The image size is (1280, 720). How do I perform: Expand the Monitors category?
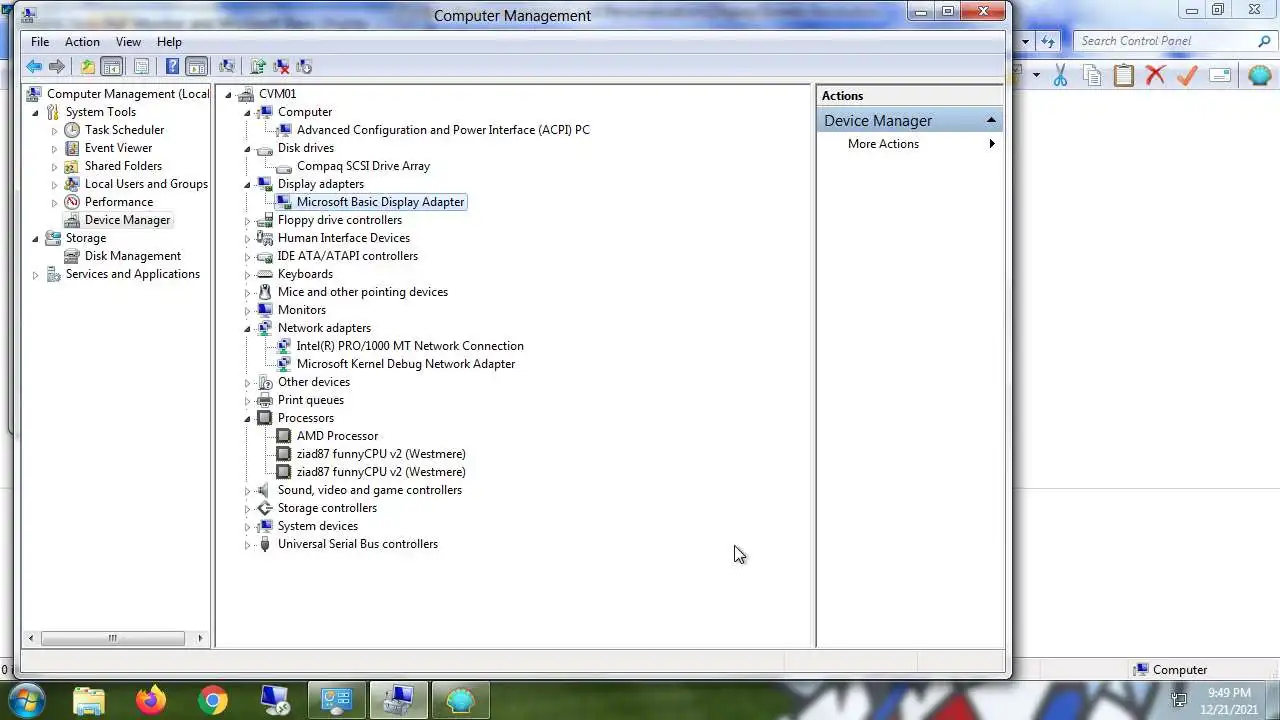[x=248, y=310]
